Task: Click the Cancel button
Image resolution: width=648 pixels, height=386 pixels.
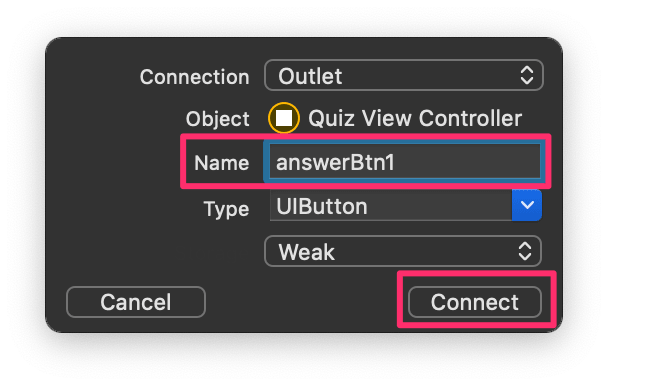Action: pyautogui.click(x=136, y=302)
